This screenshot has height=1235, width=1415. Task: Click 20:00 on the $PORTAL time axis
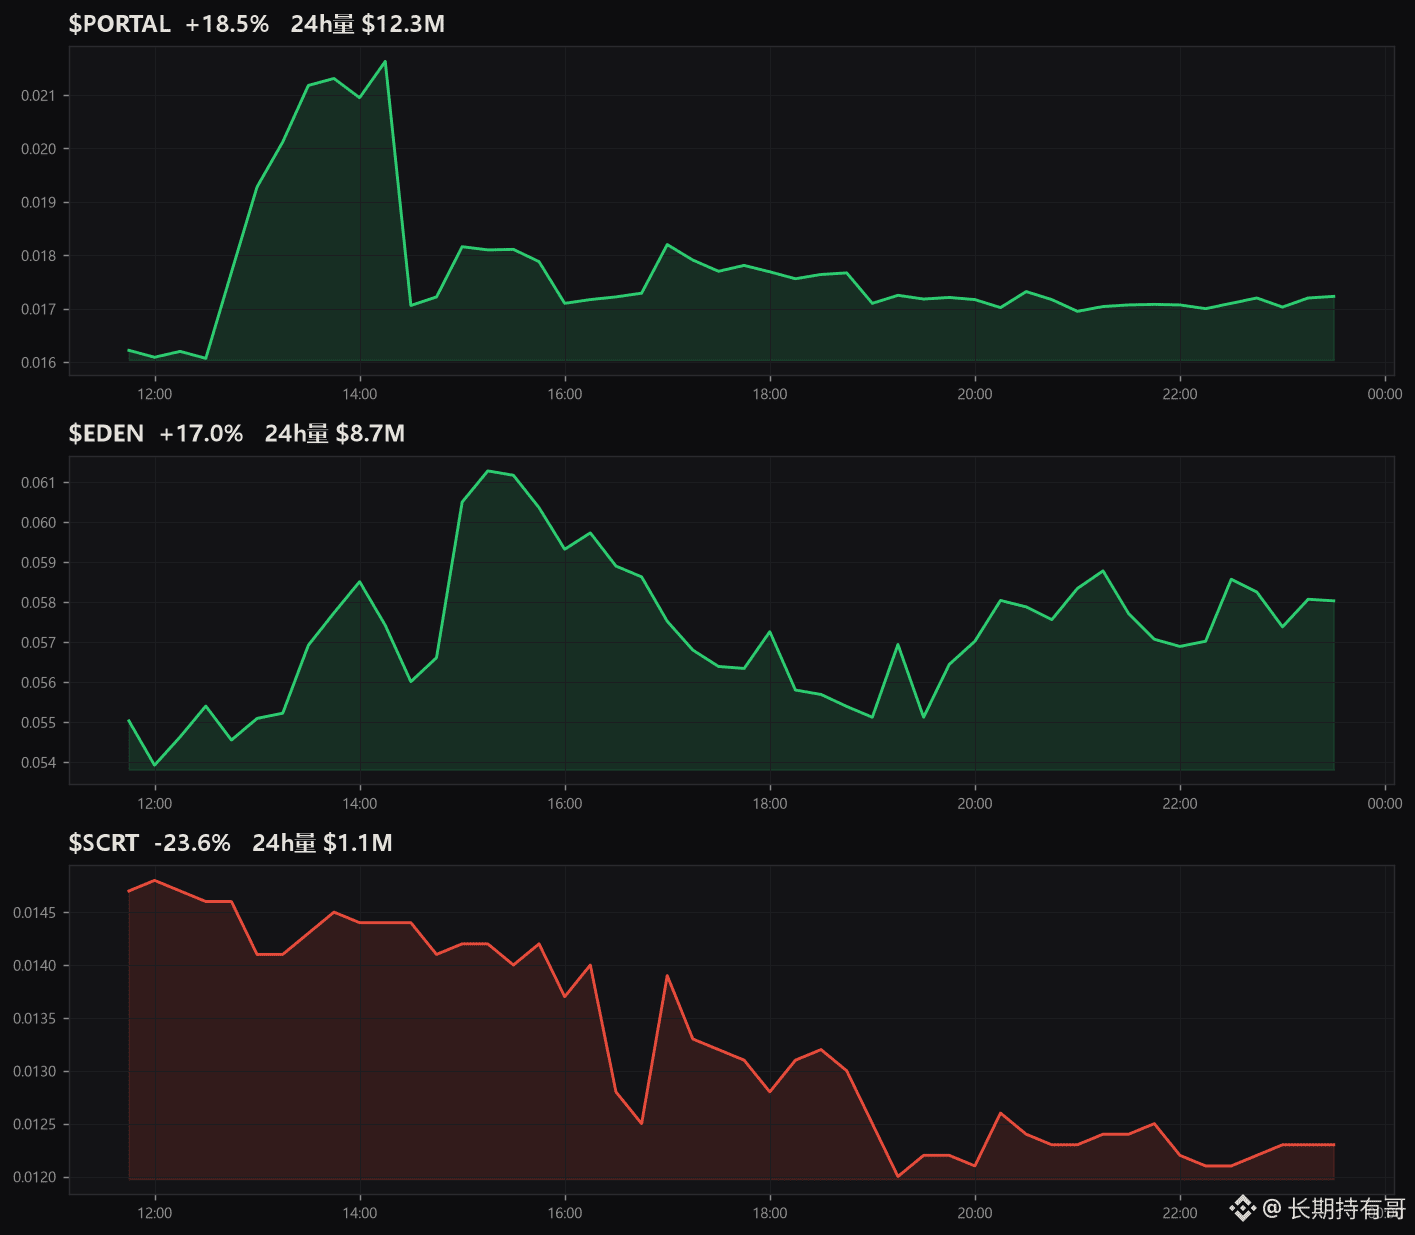click(x=975, y=394)
